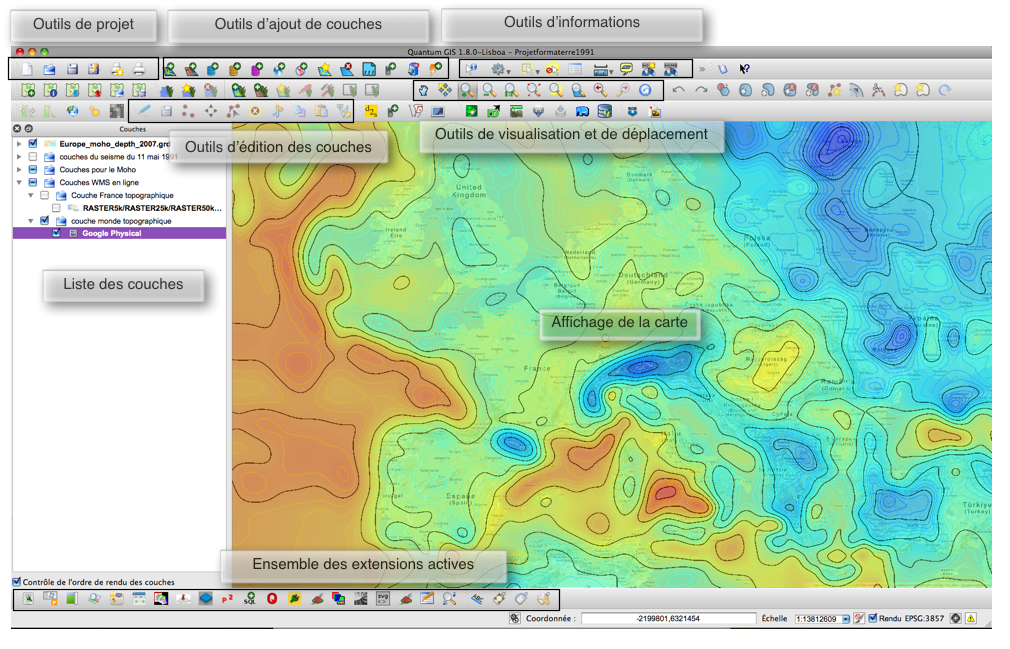
Task: Uncheck the Europe_moho_depth_2007.grd layer checkbox
Action: coord(33,144)
